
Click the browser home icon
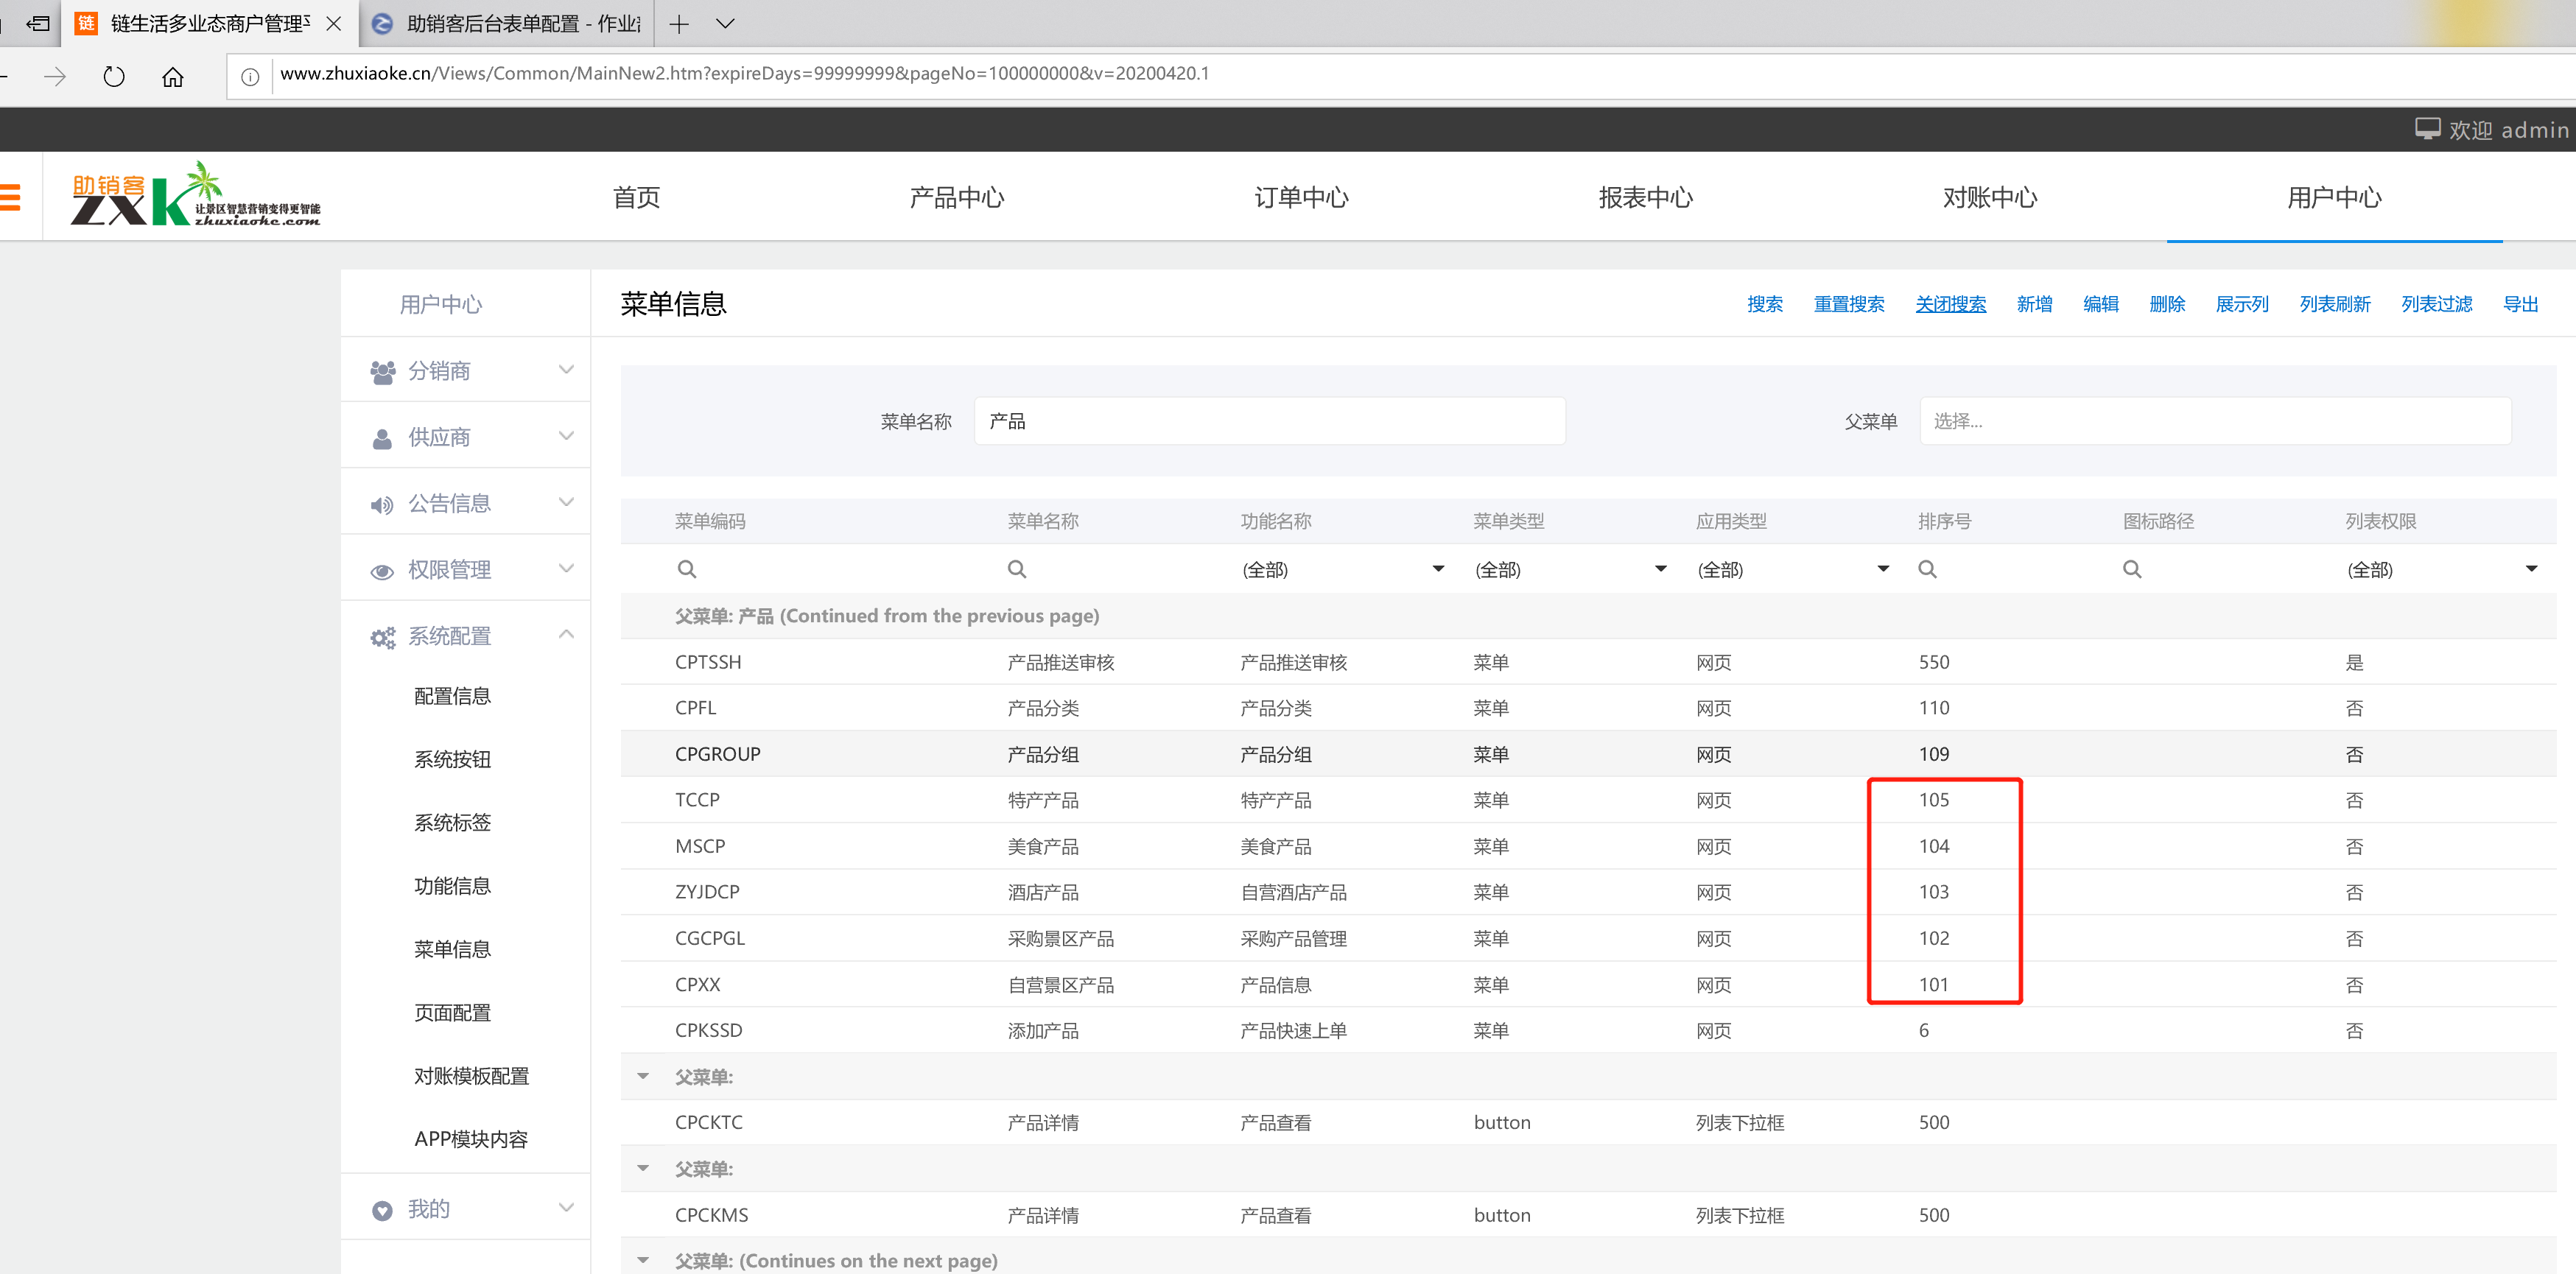click(x=173, y=76)
